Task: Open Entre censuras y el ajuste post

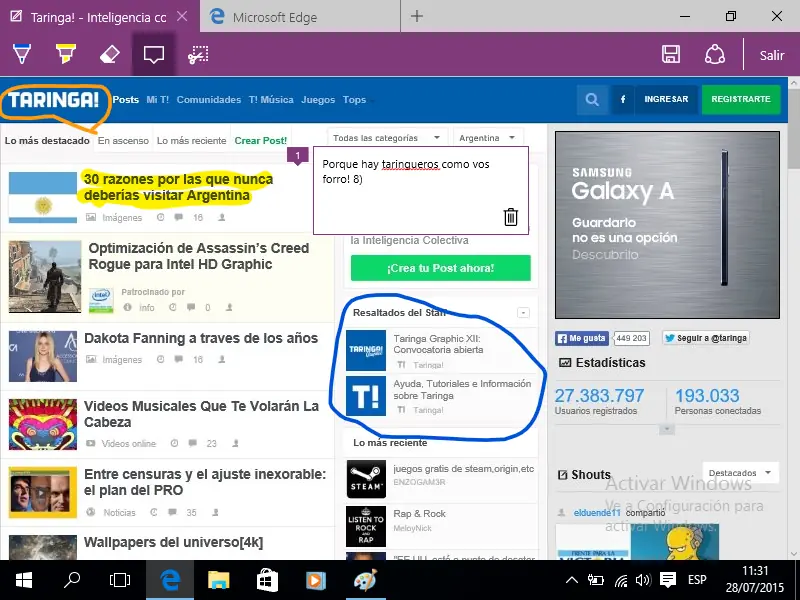Action: [205, 482]
